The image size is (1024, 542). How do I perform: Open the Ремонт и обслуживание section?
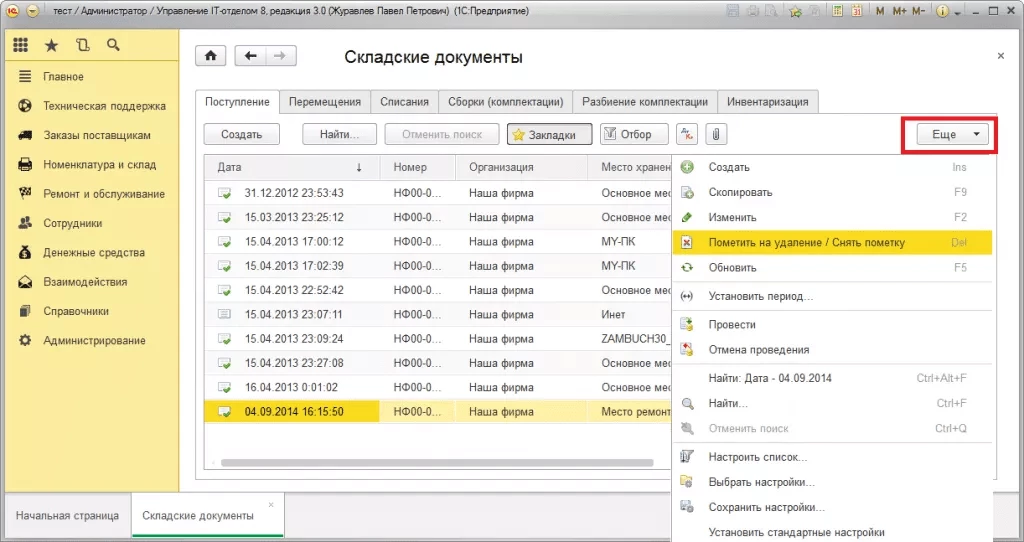tap(104, 194)
